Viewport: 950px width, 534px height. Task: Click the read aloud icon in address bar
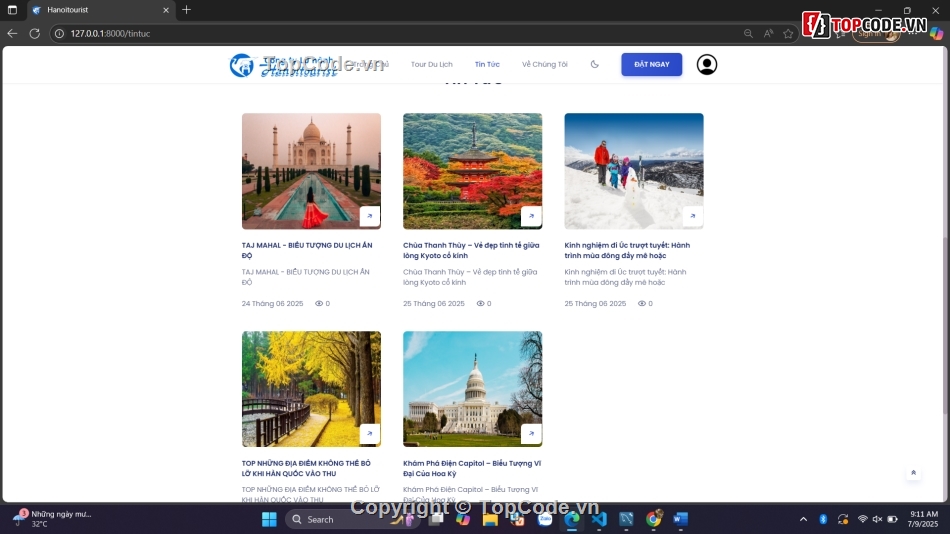(768, 33)
